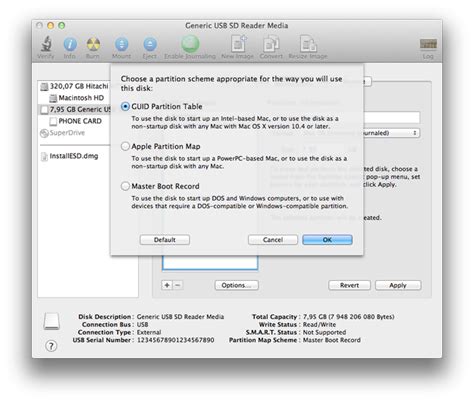This screenshot has width=474, height=402.
Task: Click the minimize window button
Action: 51,26
